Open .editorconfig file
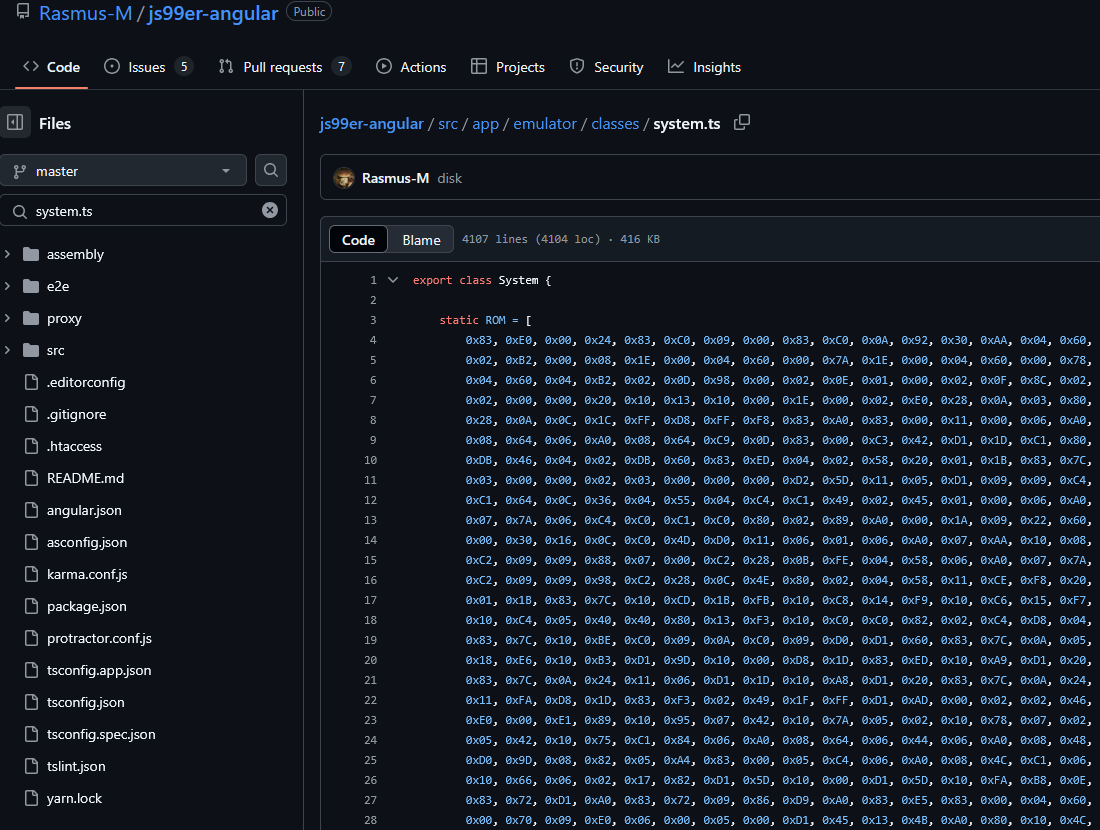 (86, 382)
